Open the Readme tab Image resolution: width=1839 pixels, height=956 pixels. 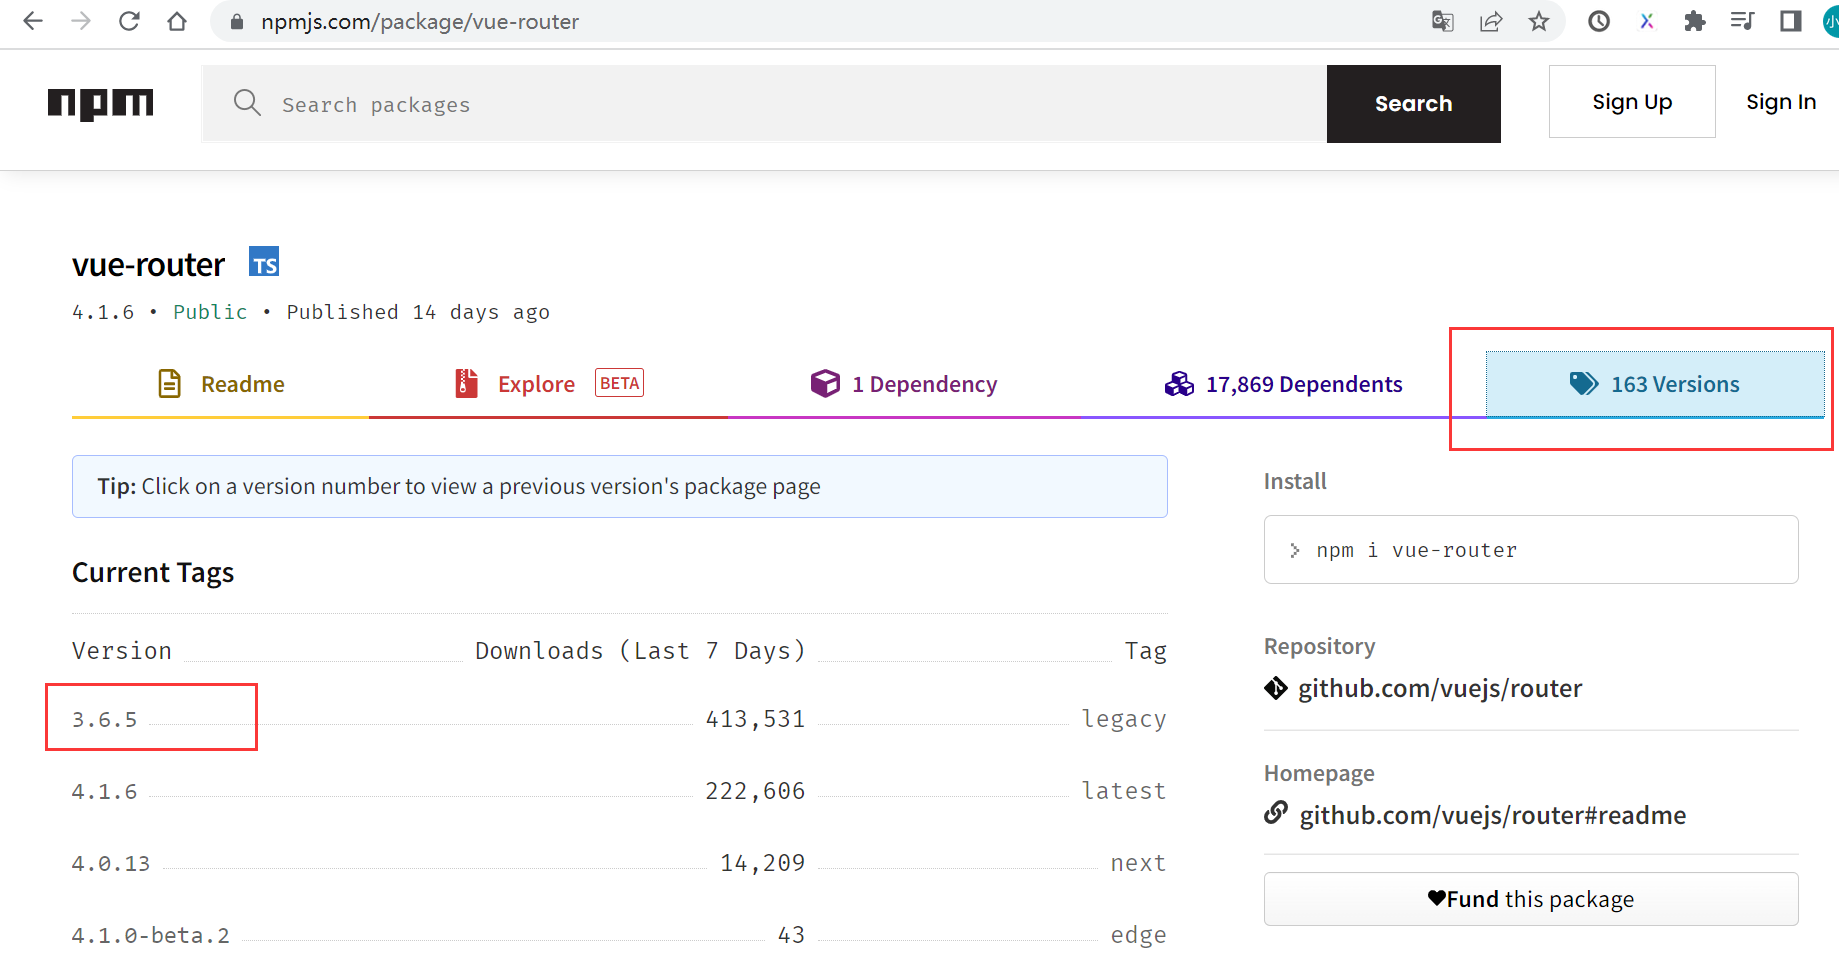(220, 384)
